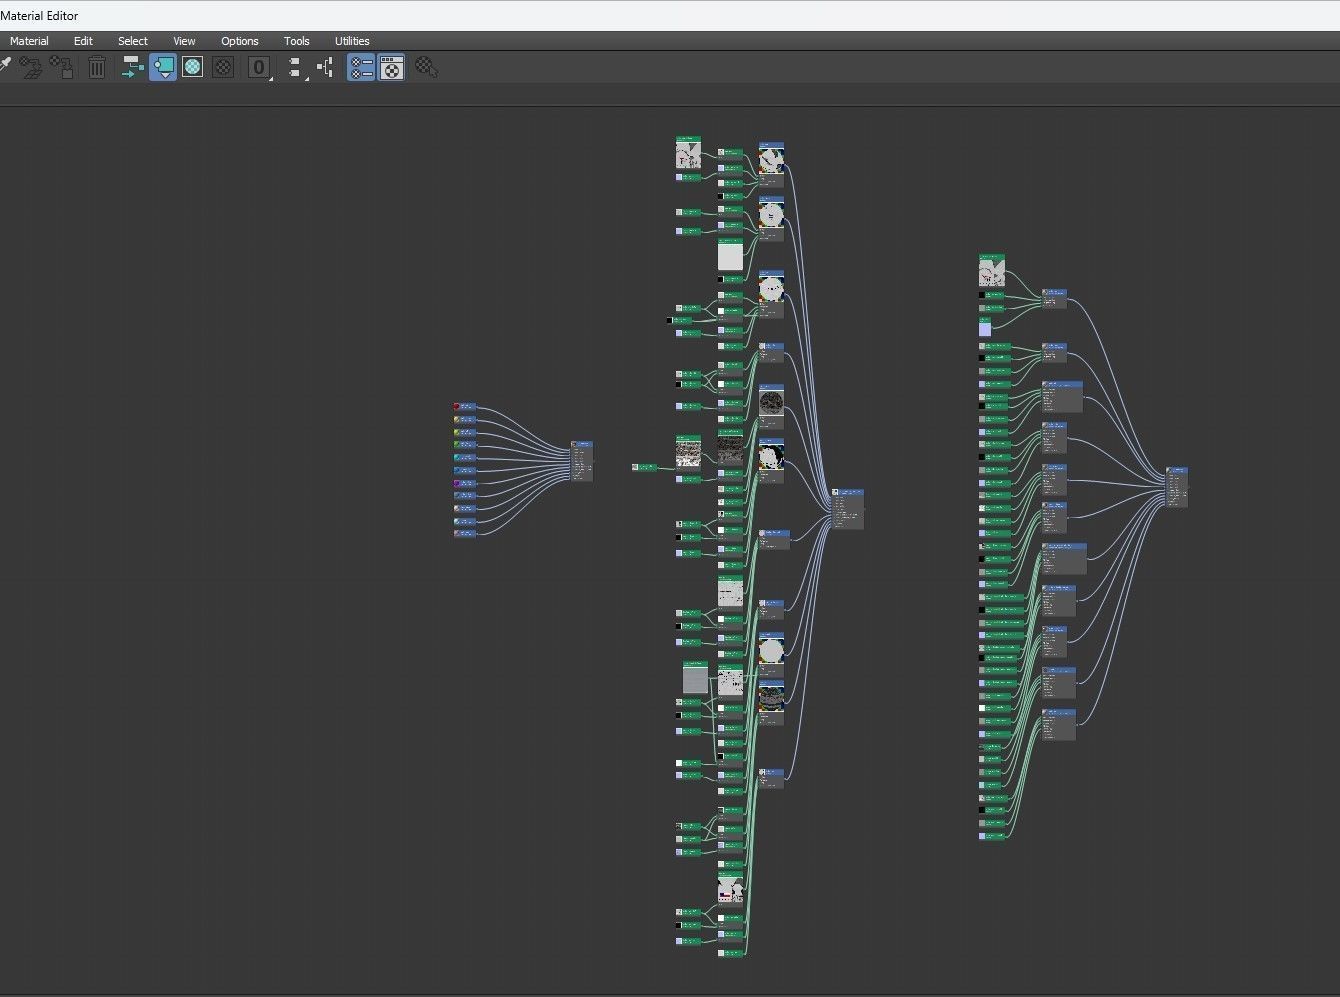
Task: Open the Select menu
Action: click(x=133, y=41)
